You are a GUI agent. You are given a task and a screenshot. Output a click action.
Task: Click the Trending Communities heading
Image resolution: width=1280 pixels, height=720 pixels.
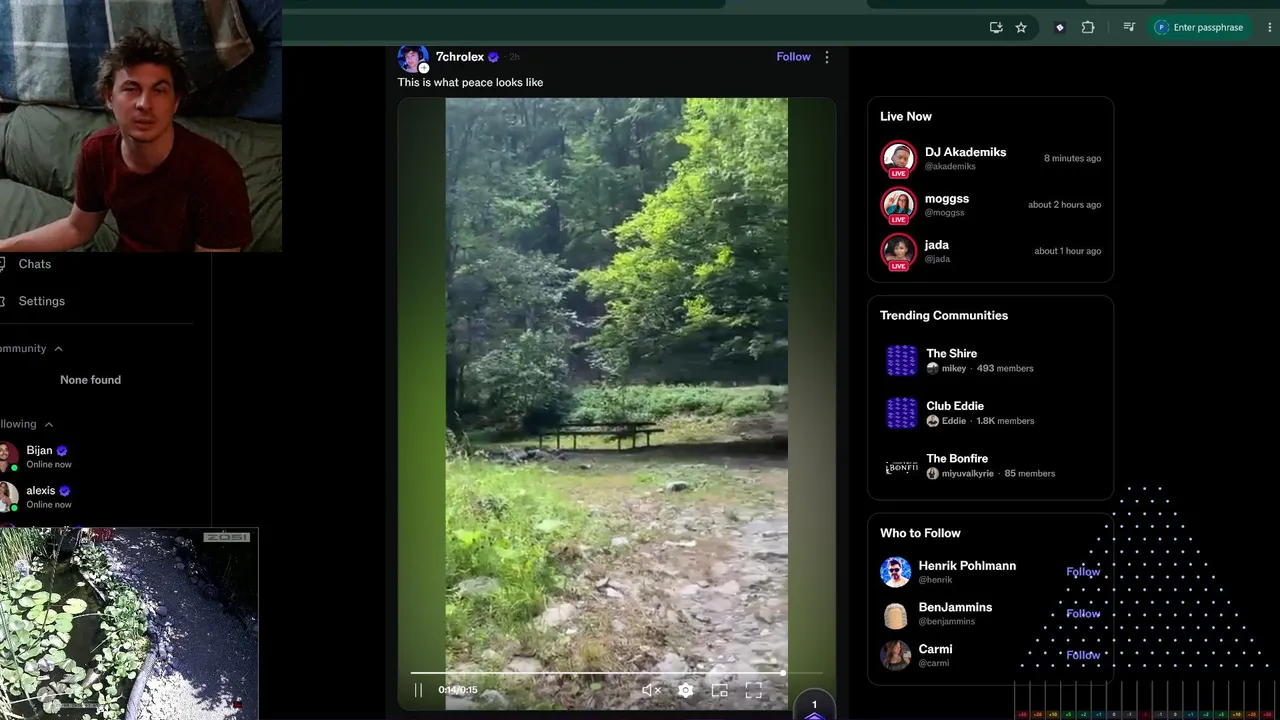point(944,316)
